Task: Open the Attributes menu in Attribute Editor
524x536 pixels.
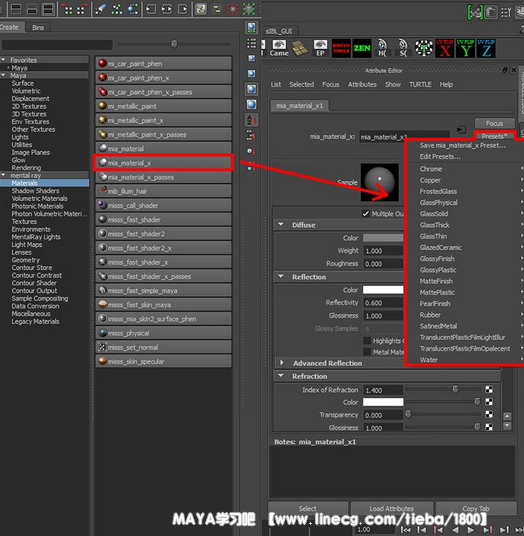Action: (362, 84)
